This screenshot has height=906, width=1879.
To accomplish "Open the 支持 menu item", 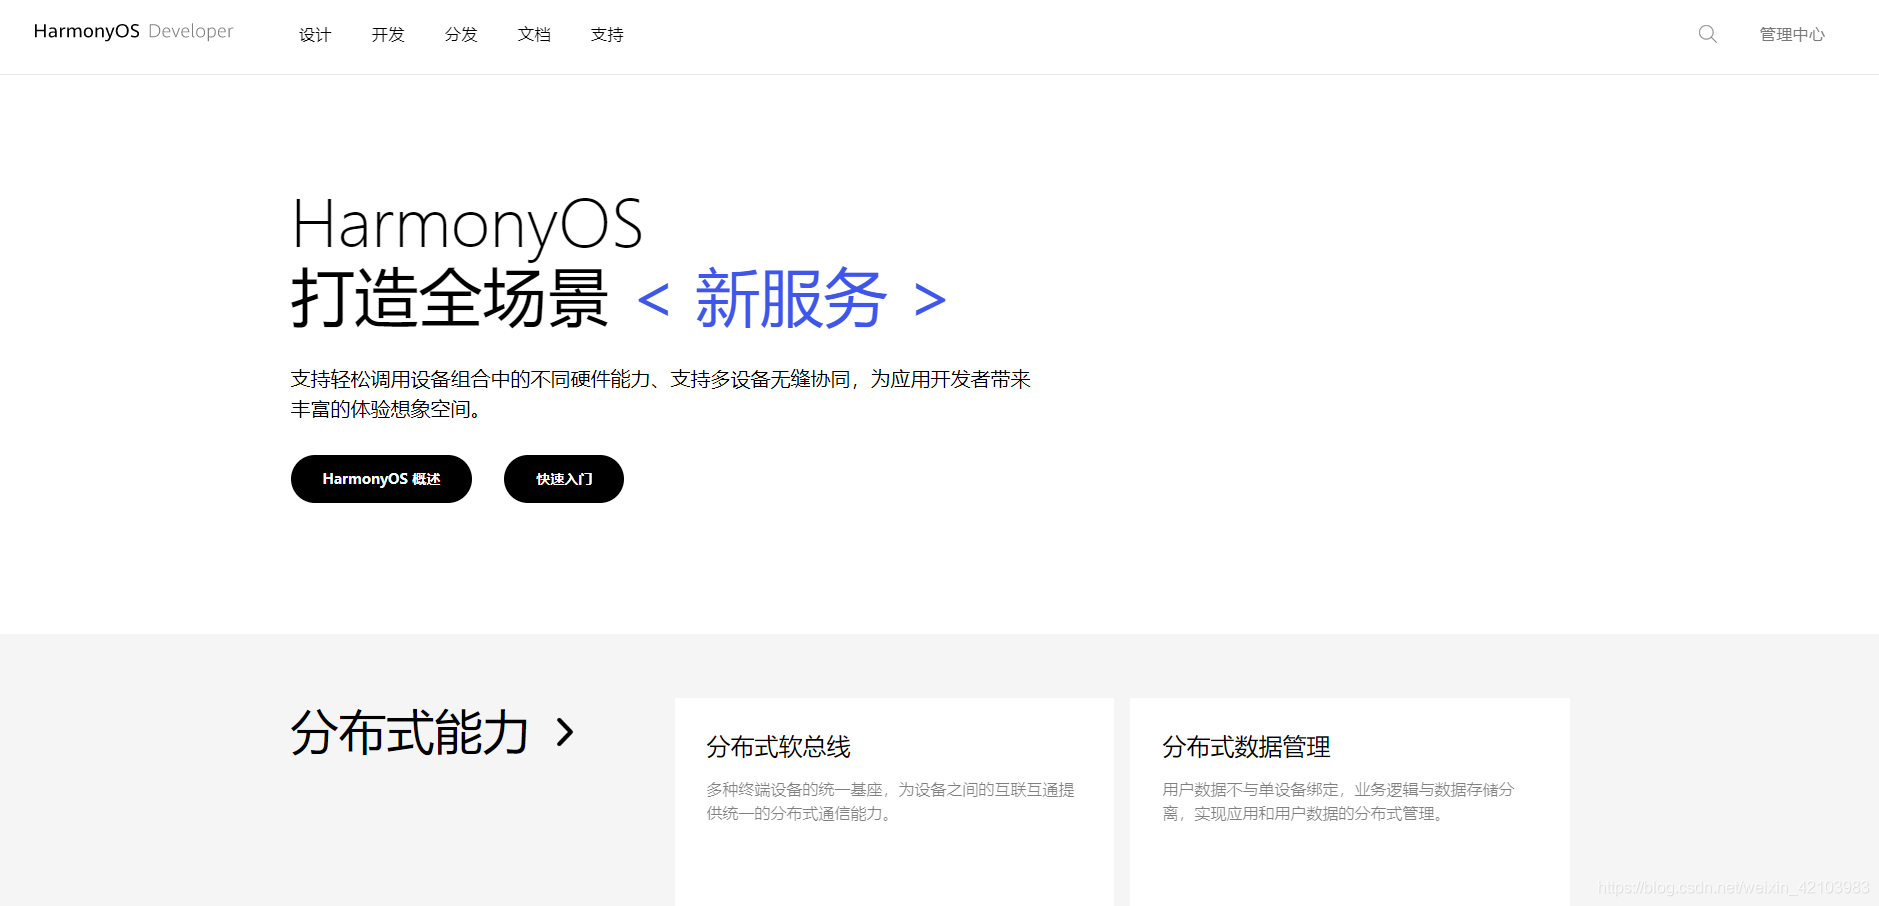I will pos(607,34).
